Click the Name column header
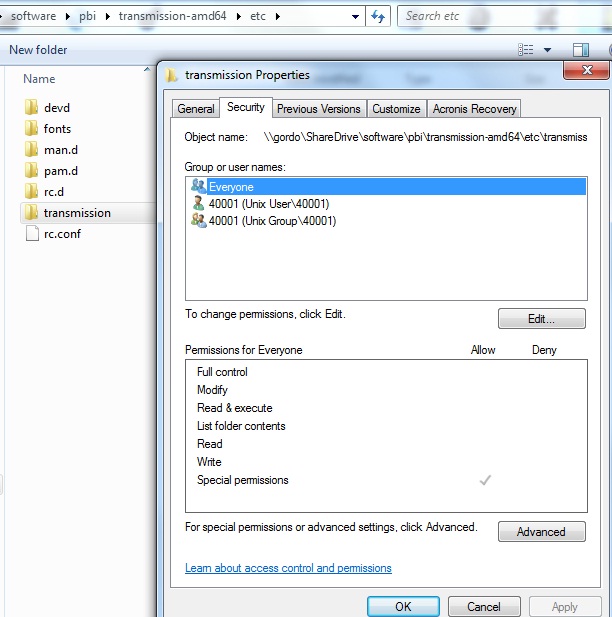 39,79
